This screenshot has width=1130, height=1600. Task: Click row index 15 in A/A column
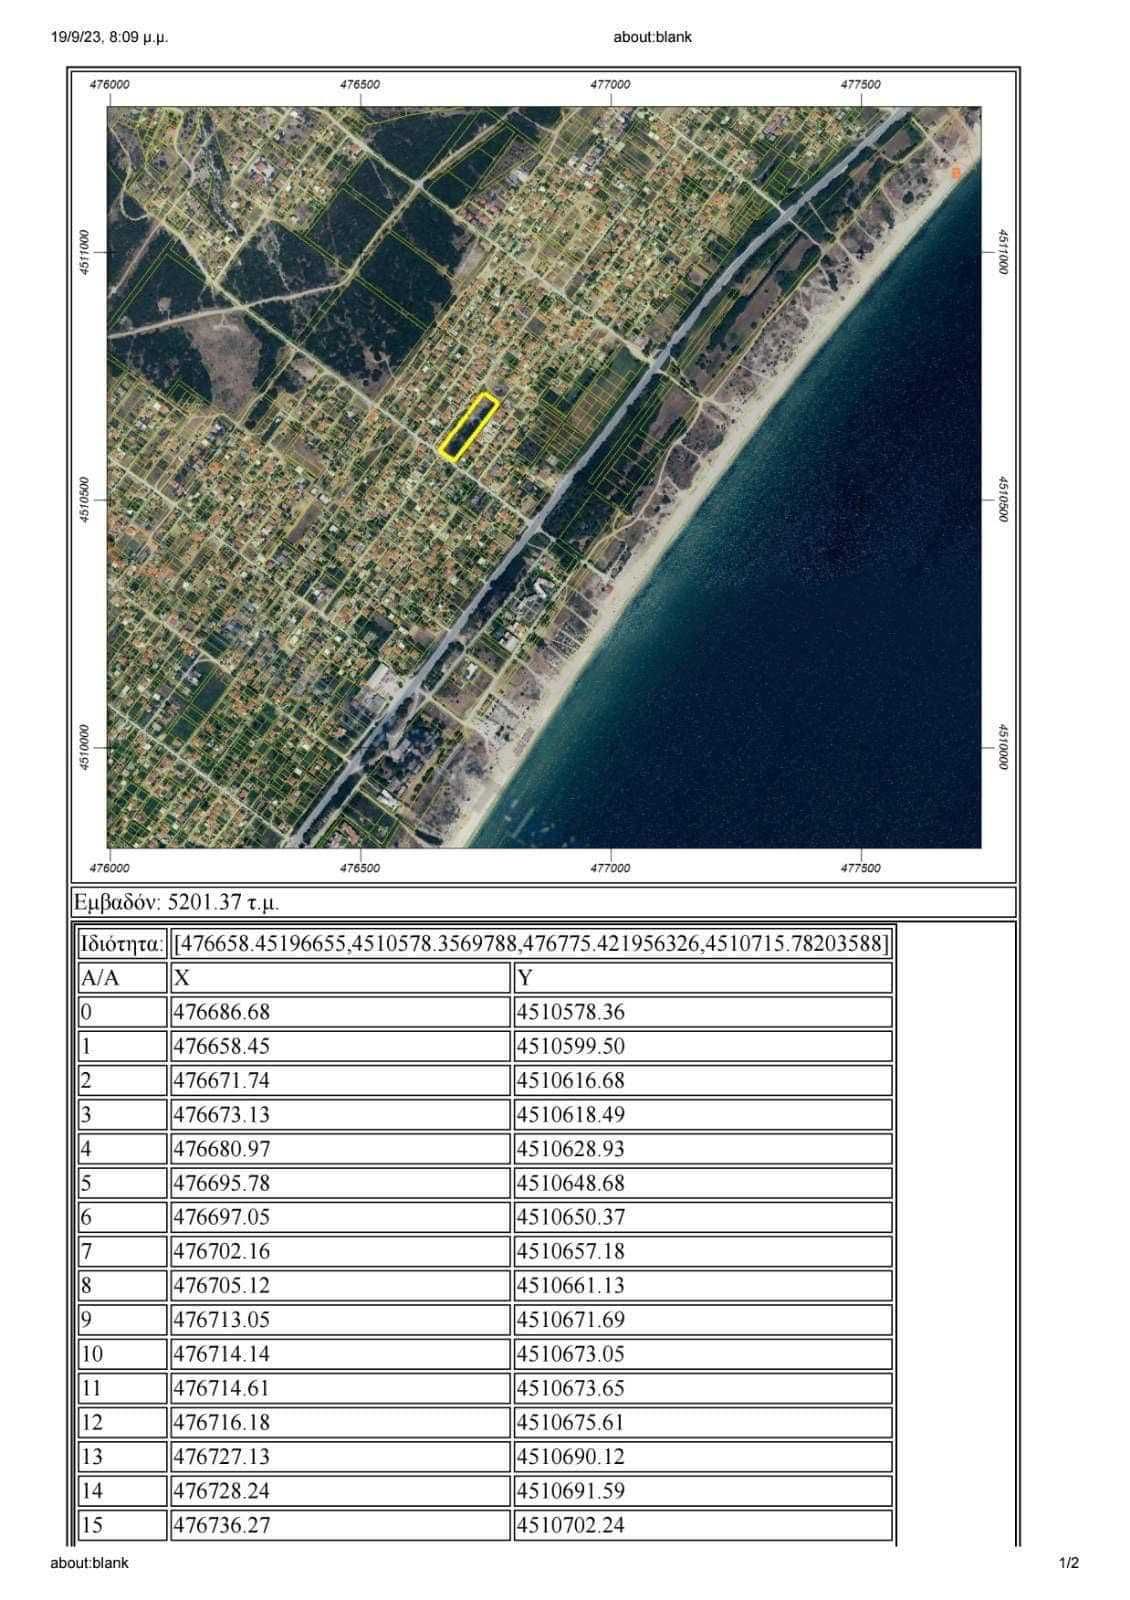[122, 1525]
